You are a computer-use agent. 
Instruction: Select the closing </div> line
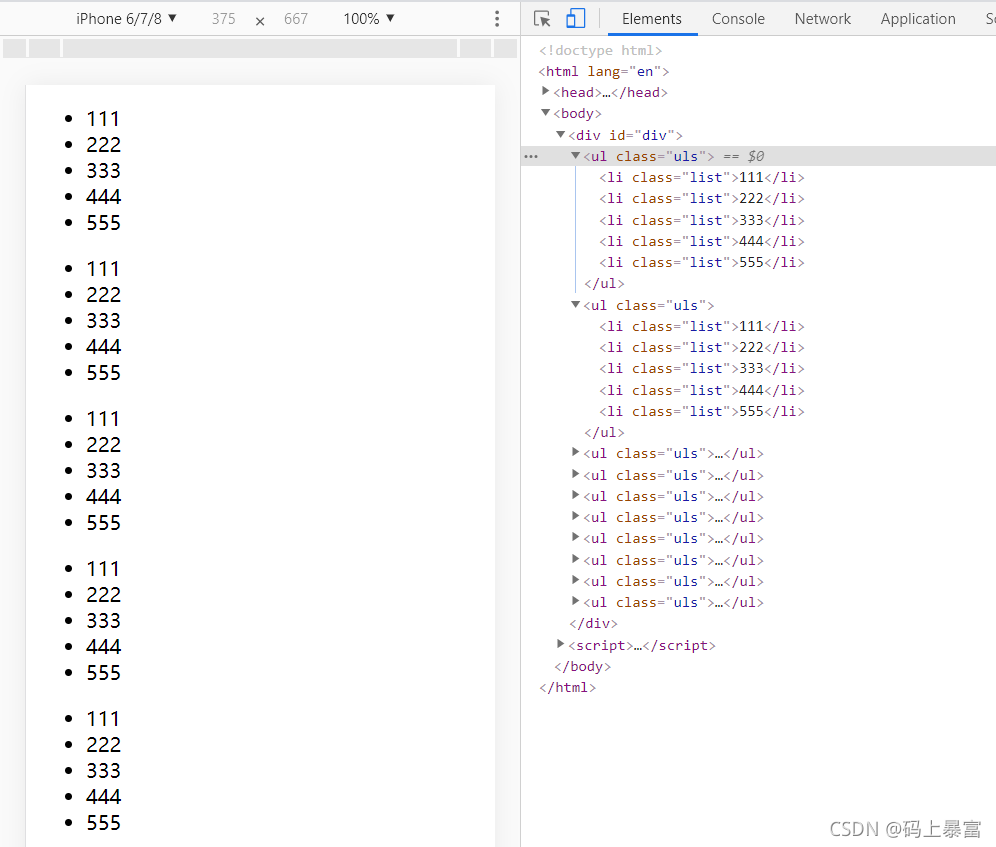tap(593, 623)
